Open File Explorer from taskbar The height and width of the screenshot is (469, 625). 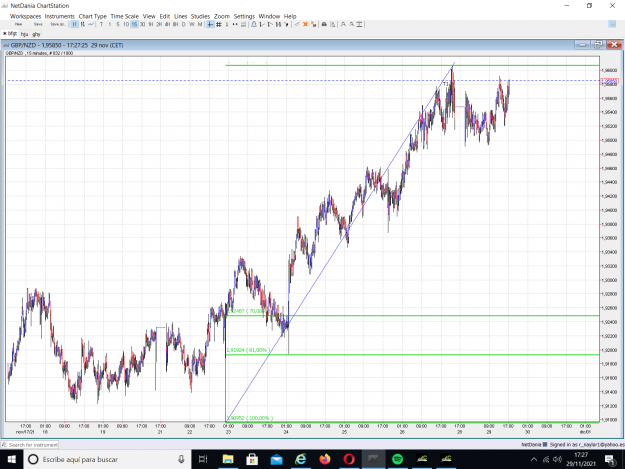tap(228, 459)
